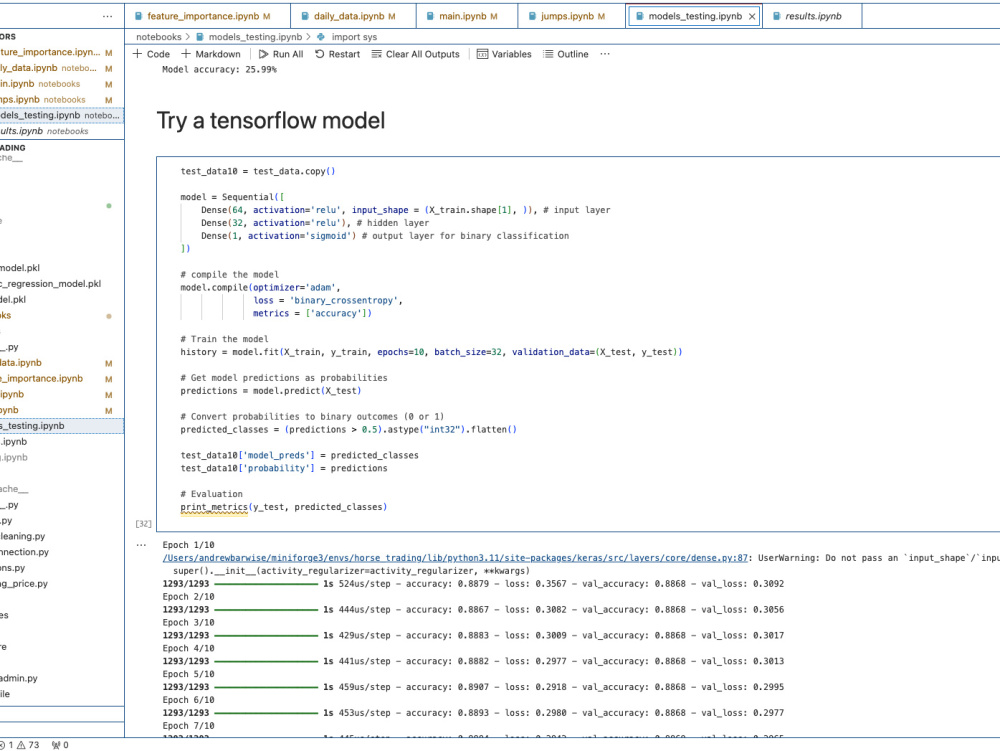Image resolution: width=1000 pixels, height=751 pixels.
Task: Open sidebar more actions ellipsis
Action: [107, 16]
